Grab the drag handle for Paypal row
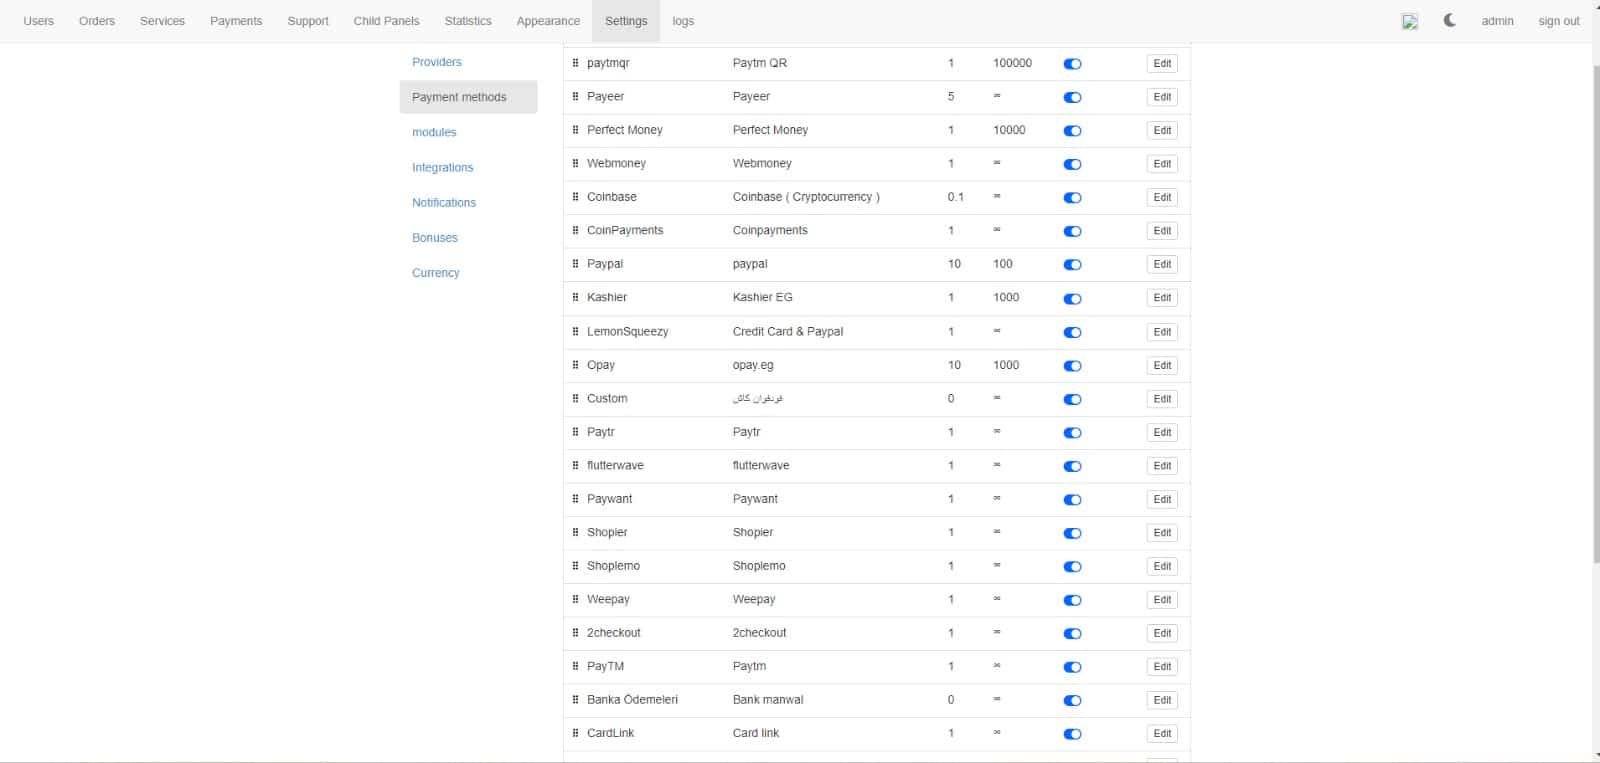This screenshot has width=1600, height=763. coord(575,264)
